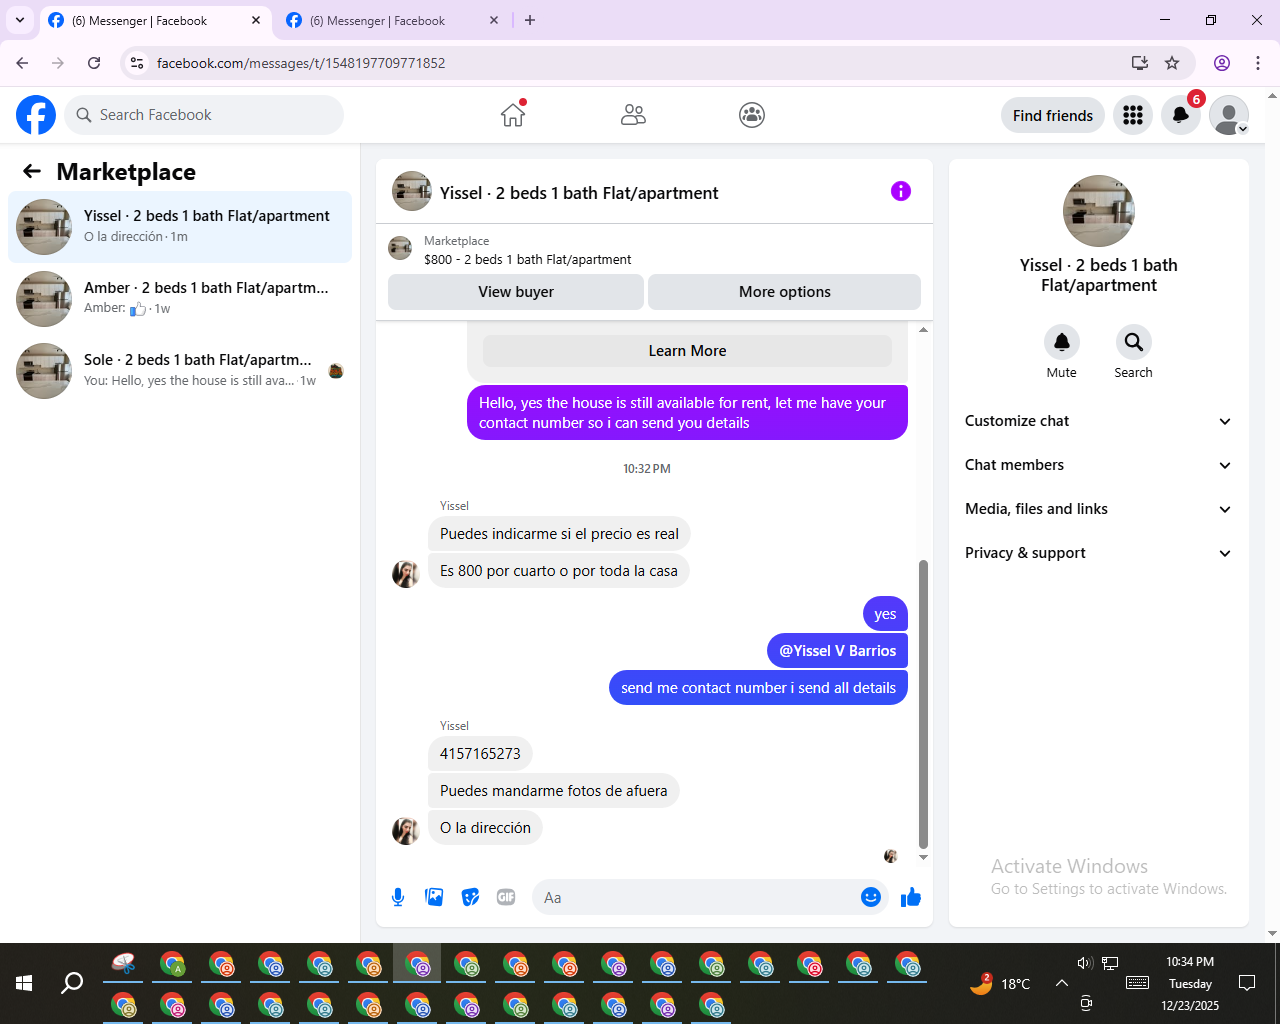Open Chrome three-dot menu
Viewport: 1280px width, 1024px height.
(1258, 63)
